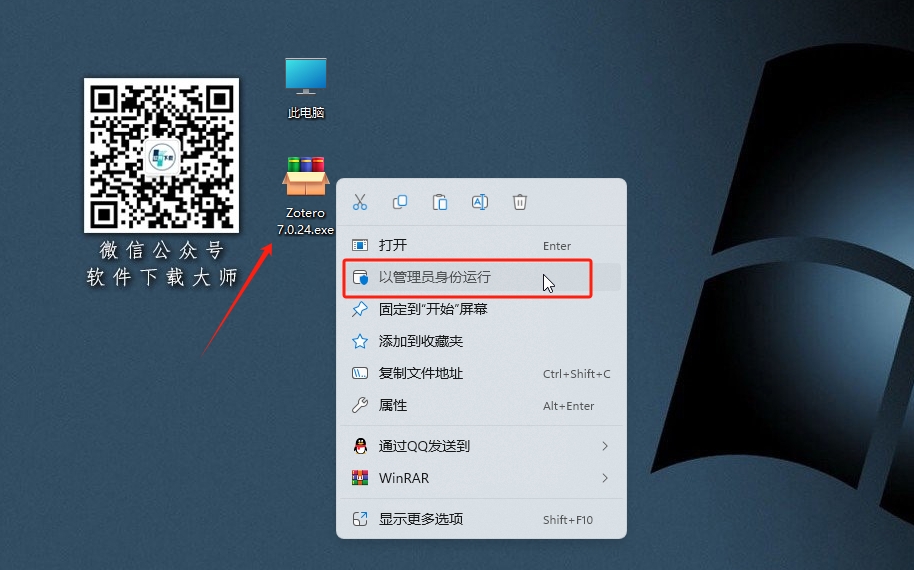Click the Rename icon
This screenshot has height=570, width=914.
pos(480,202)
